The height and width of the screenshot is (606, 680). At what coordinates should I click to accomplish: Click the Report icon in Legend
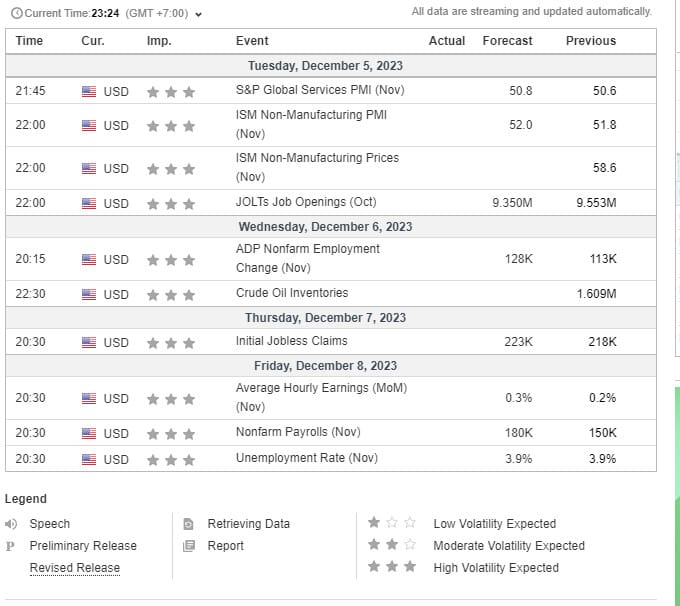[x=188, y=546]
